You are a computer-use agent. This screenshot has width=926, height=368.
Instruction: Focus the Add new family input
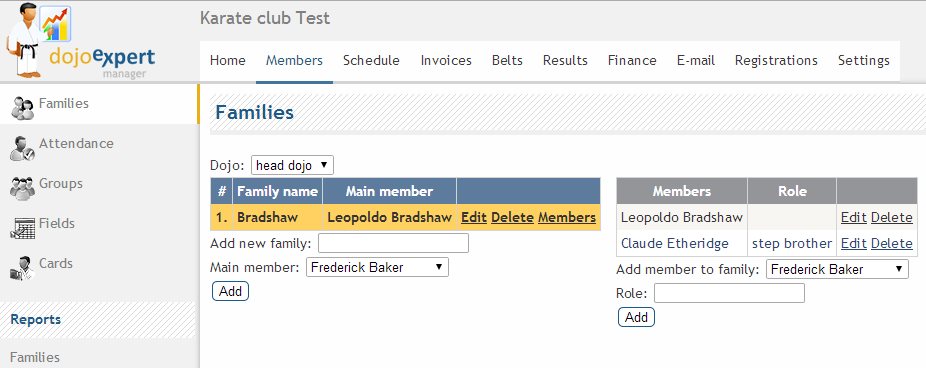click(393, 243)
